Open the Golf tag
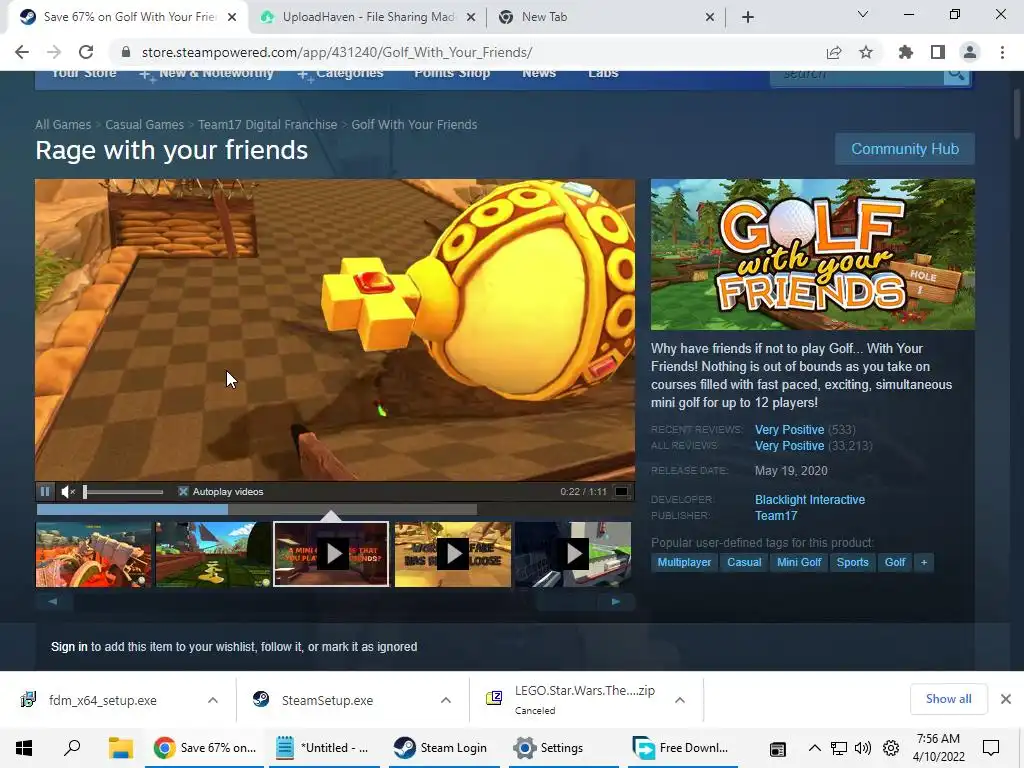 point(895,562)
